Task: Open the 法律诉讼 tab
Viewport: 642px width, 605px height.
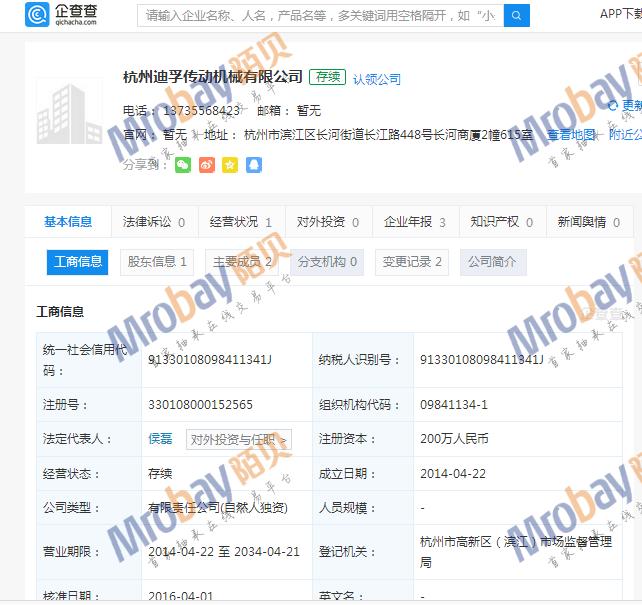Action: [x=147, y=222]
